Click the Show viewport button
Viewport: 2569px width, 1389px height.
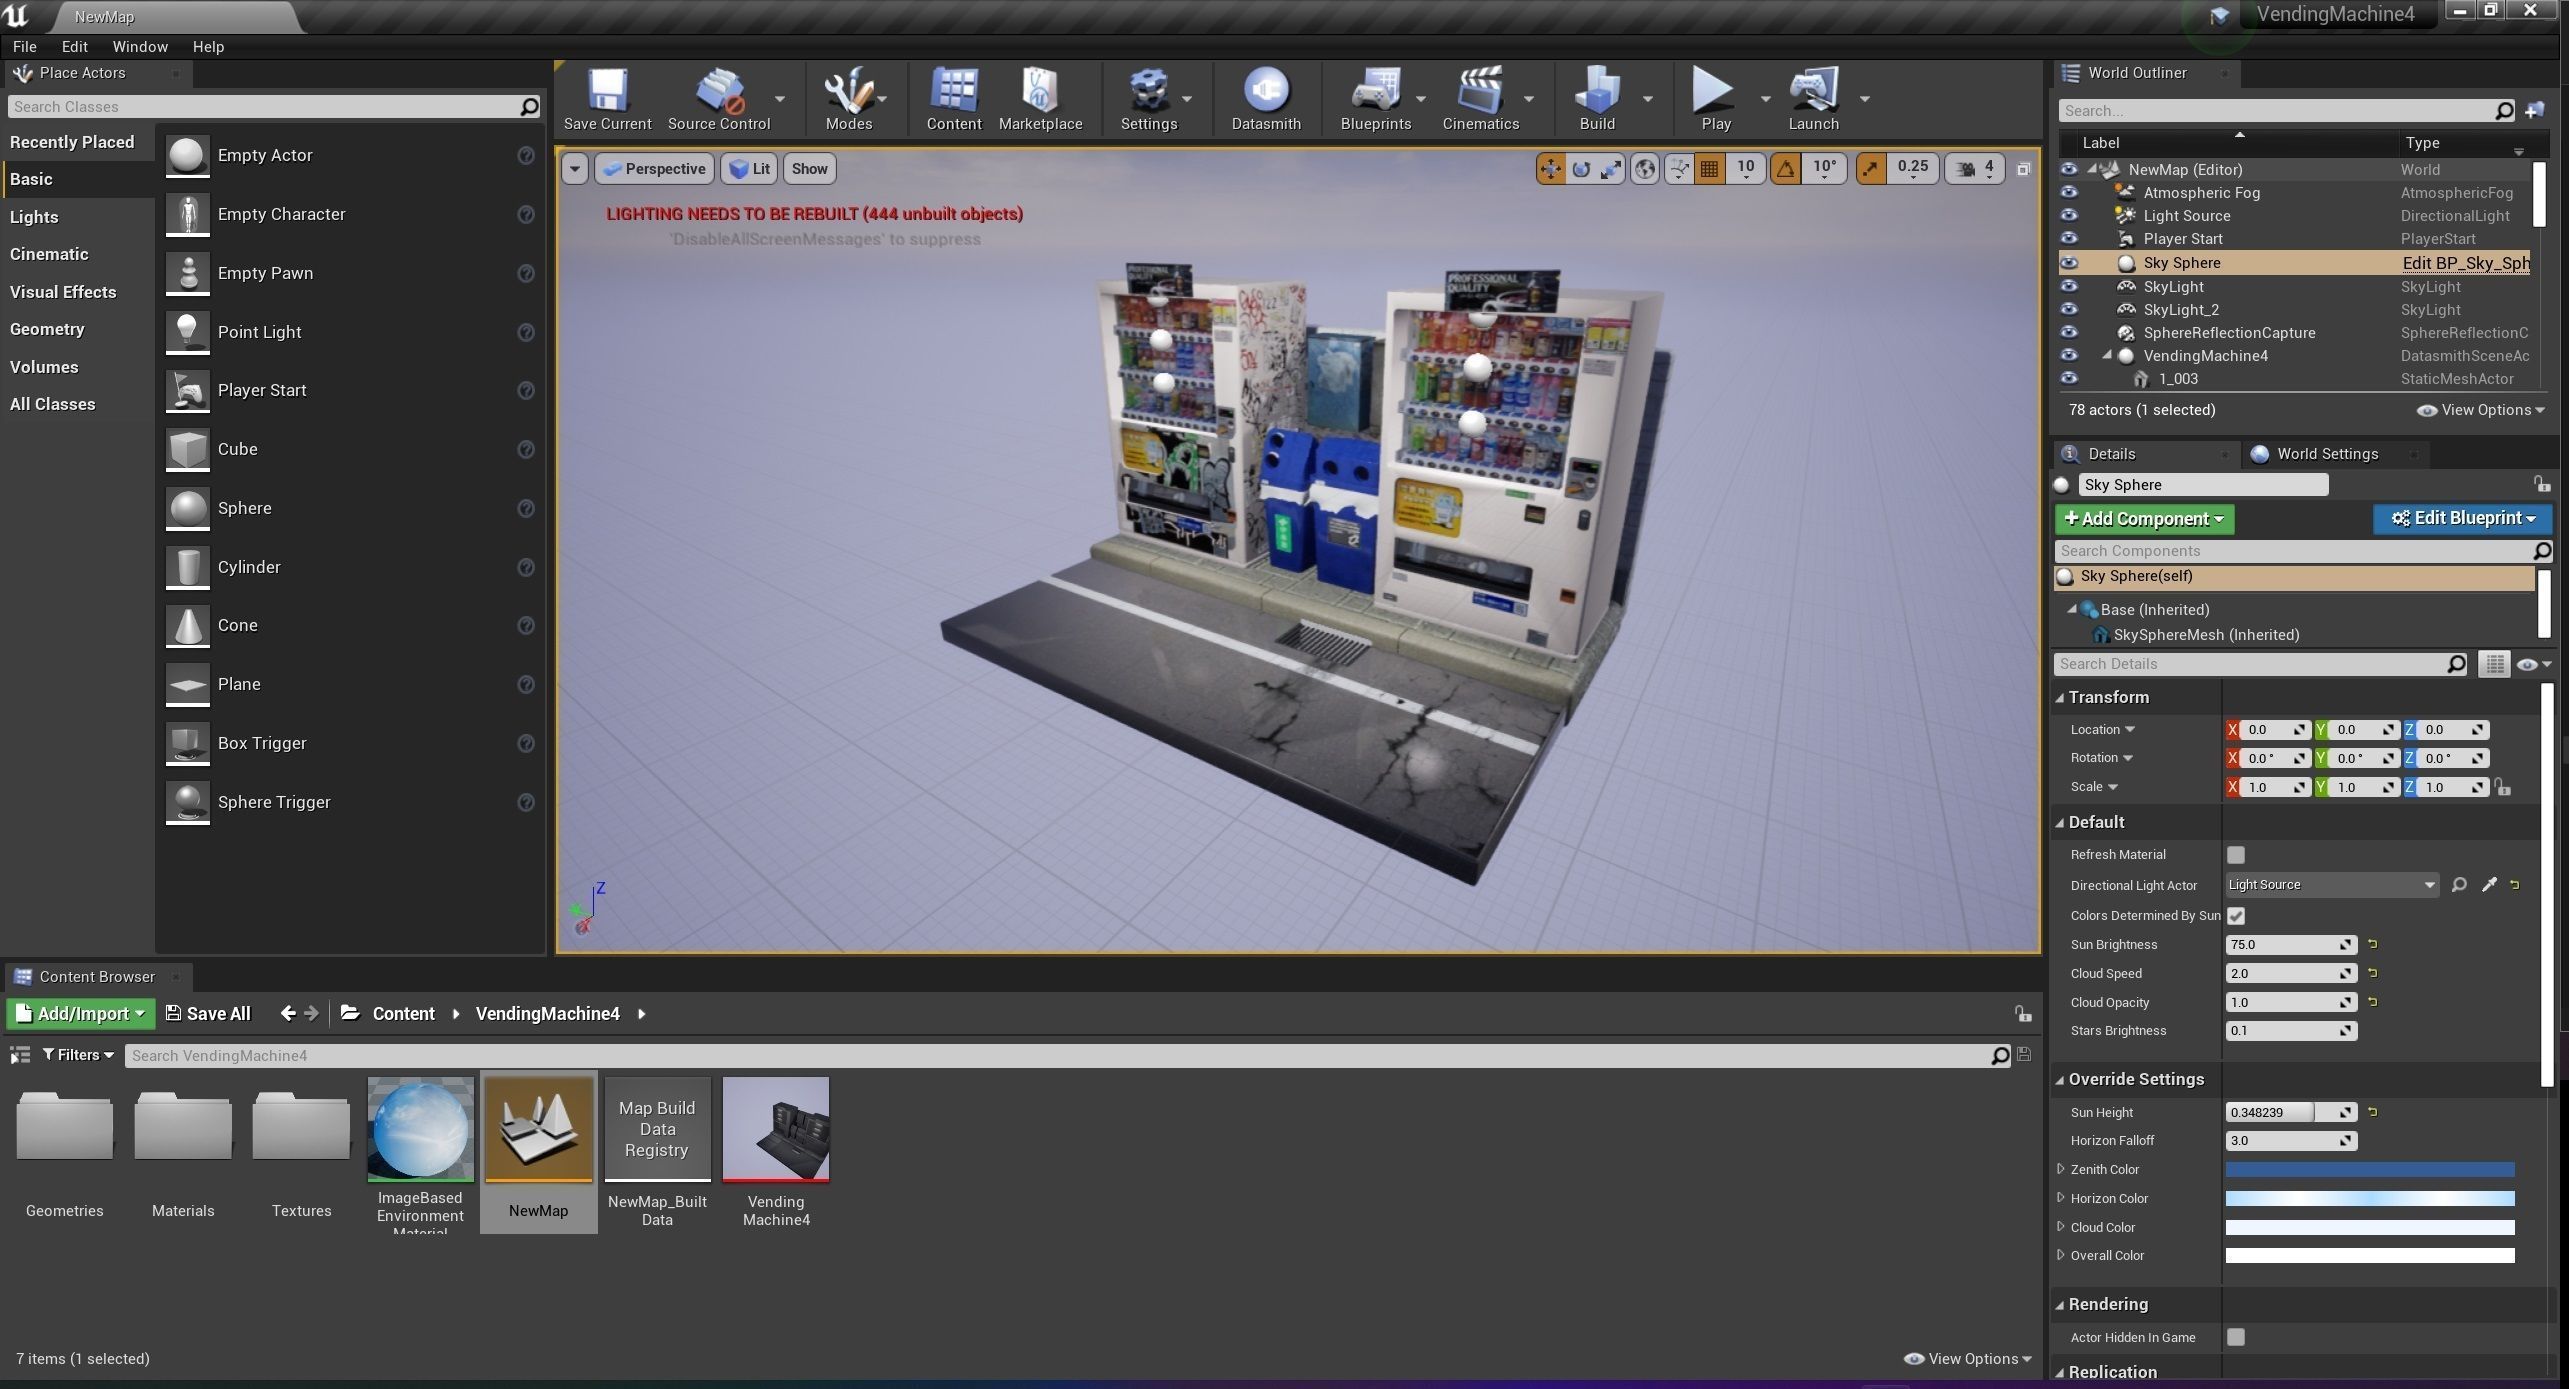click(x=809, y=169)
